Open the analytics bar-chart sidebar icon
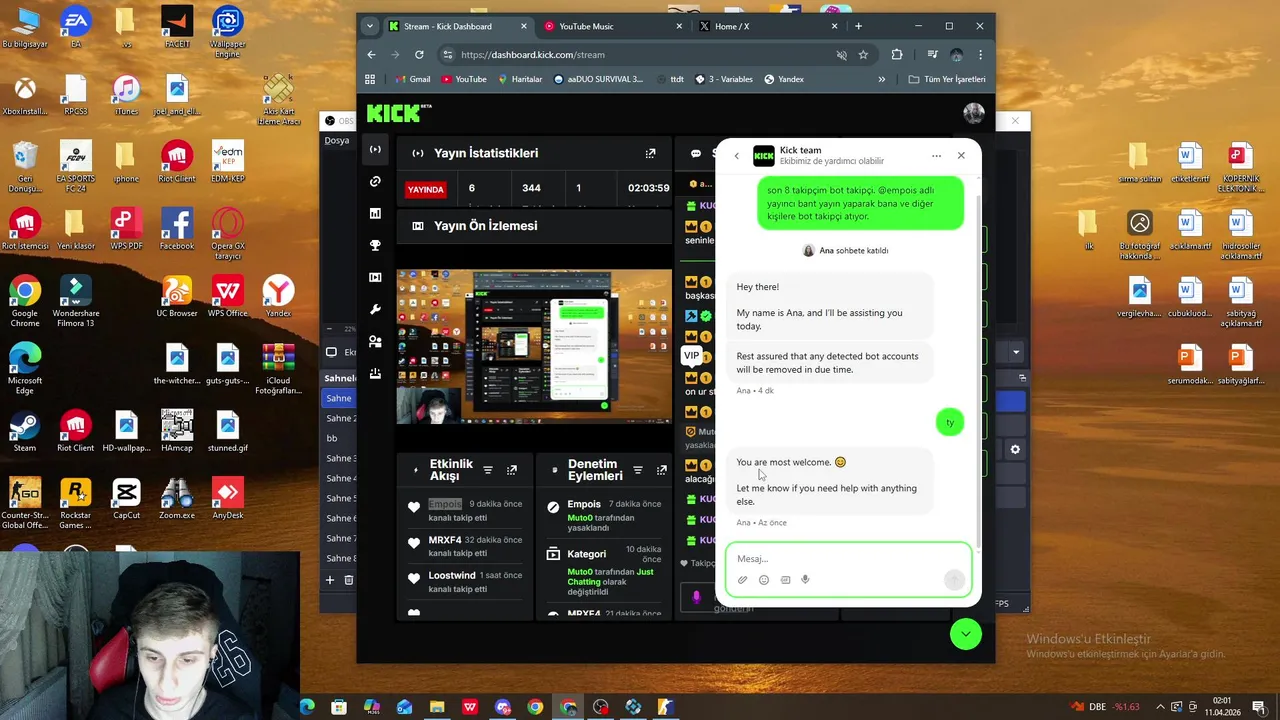1280x720 pixels. (x=375, y=213)
